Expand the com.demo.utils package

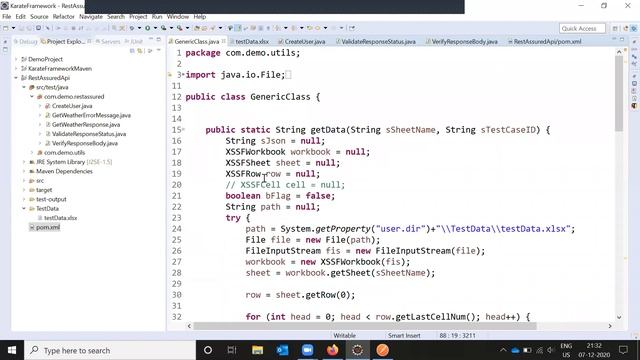click(32, 153)
